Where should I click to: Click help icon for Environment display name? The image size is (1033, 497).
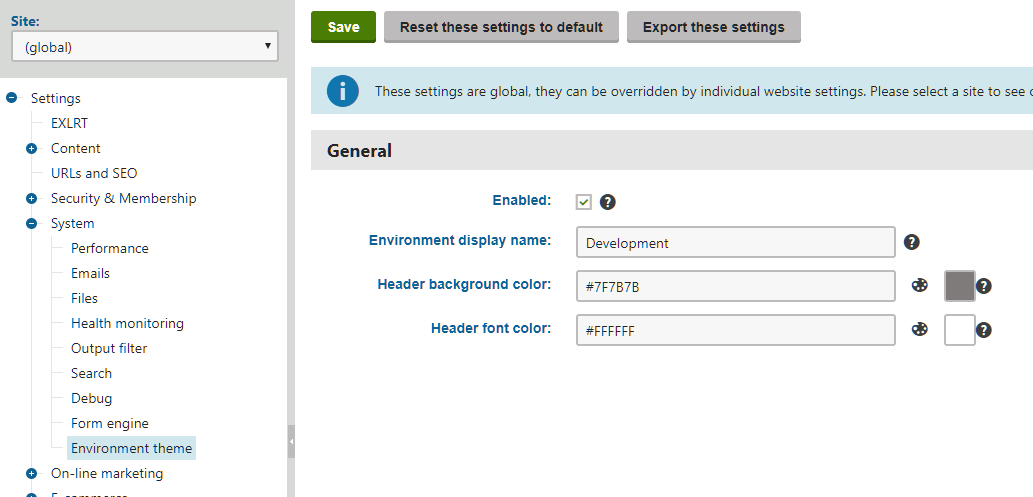(x=911, y=242)
